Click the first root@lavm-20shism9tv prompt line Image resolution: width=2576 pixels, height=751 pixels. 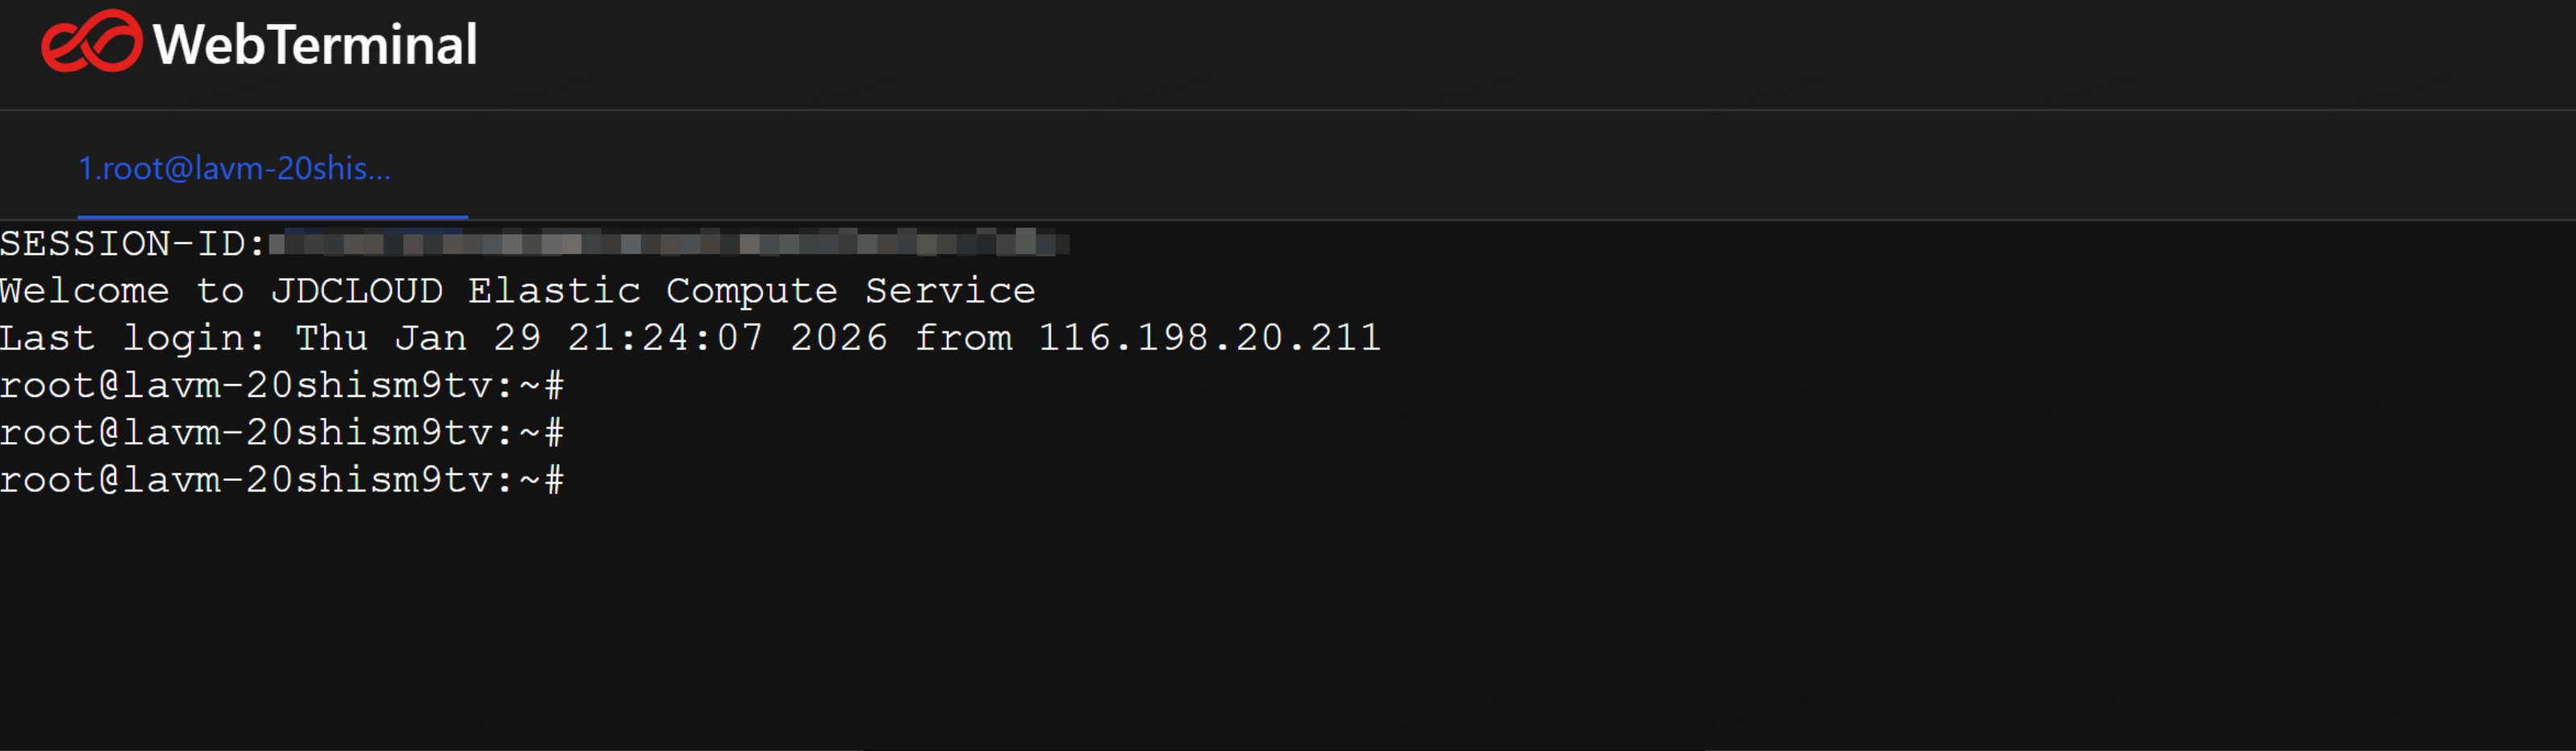click(x=281, y=385)
